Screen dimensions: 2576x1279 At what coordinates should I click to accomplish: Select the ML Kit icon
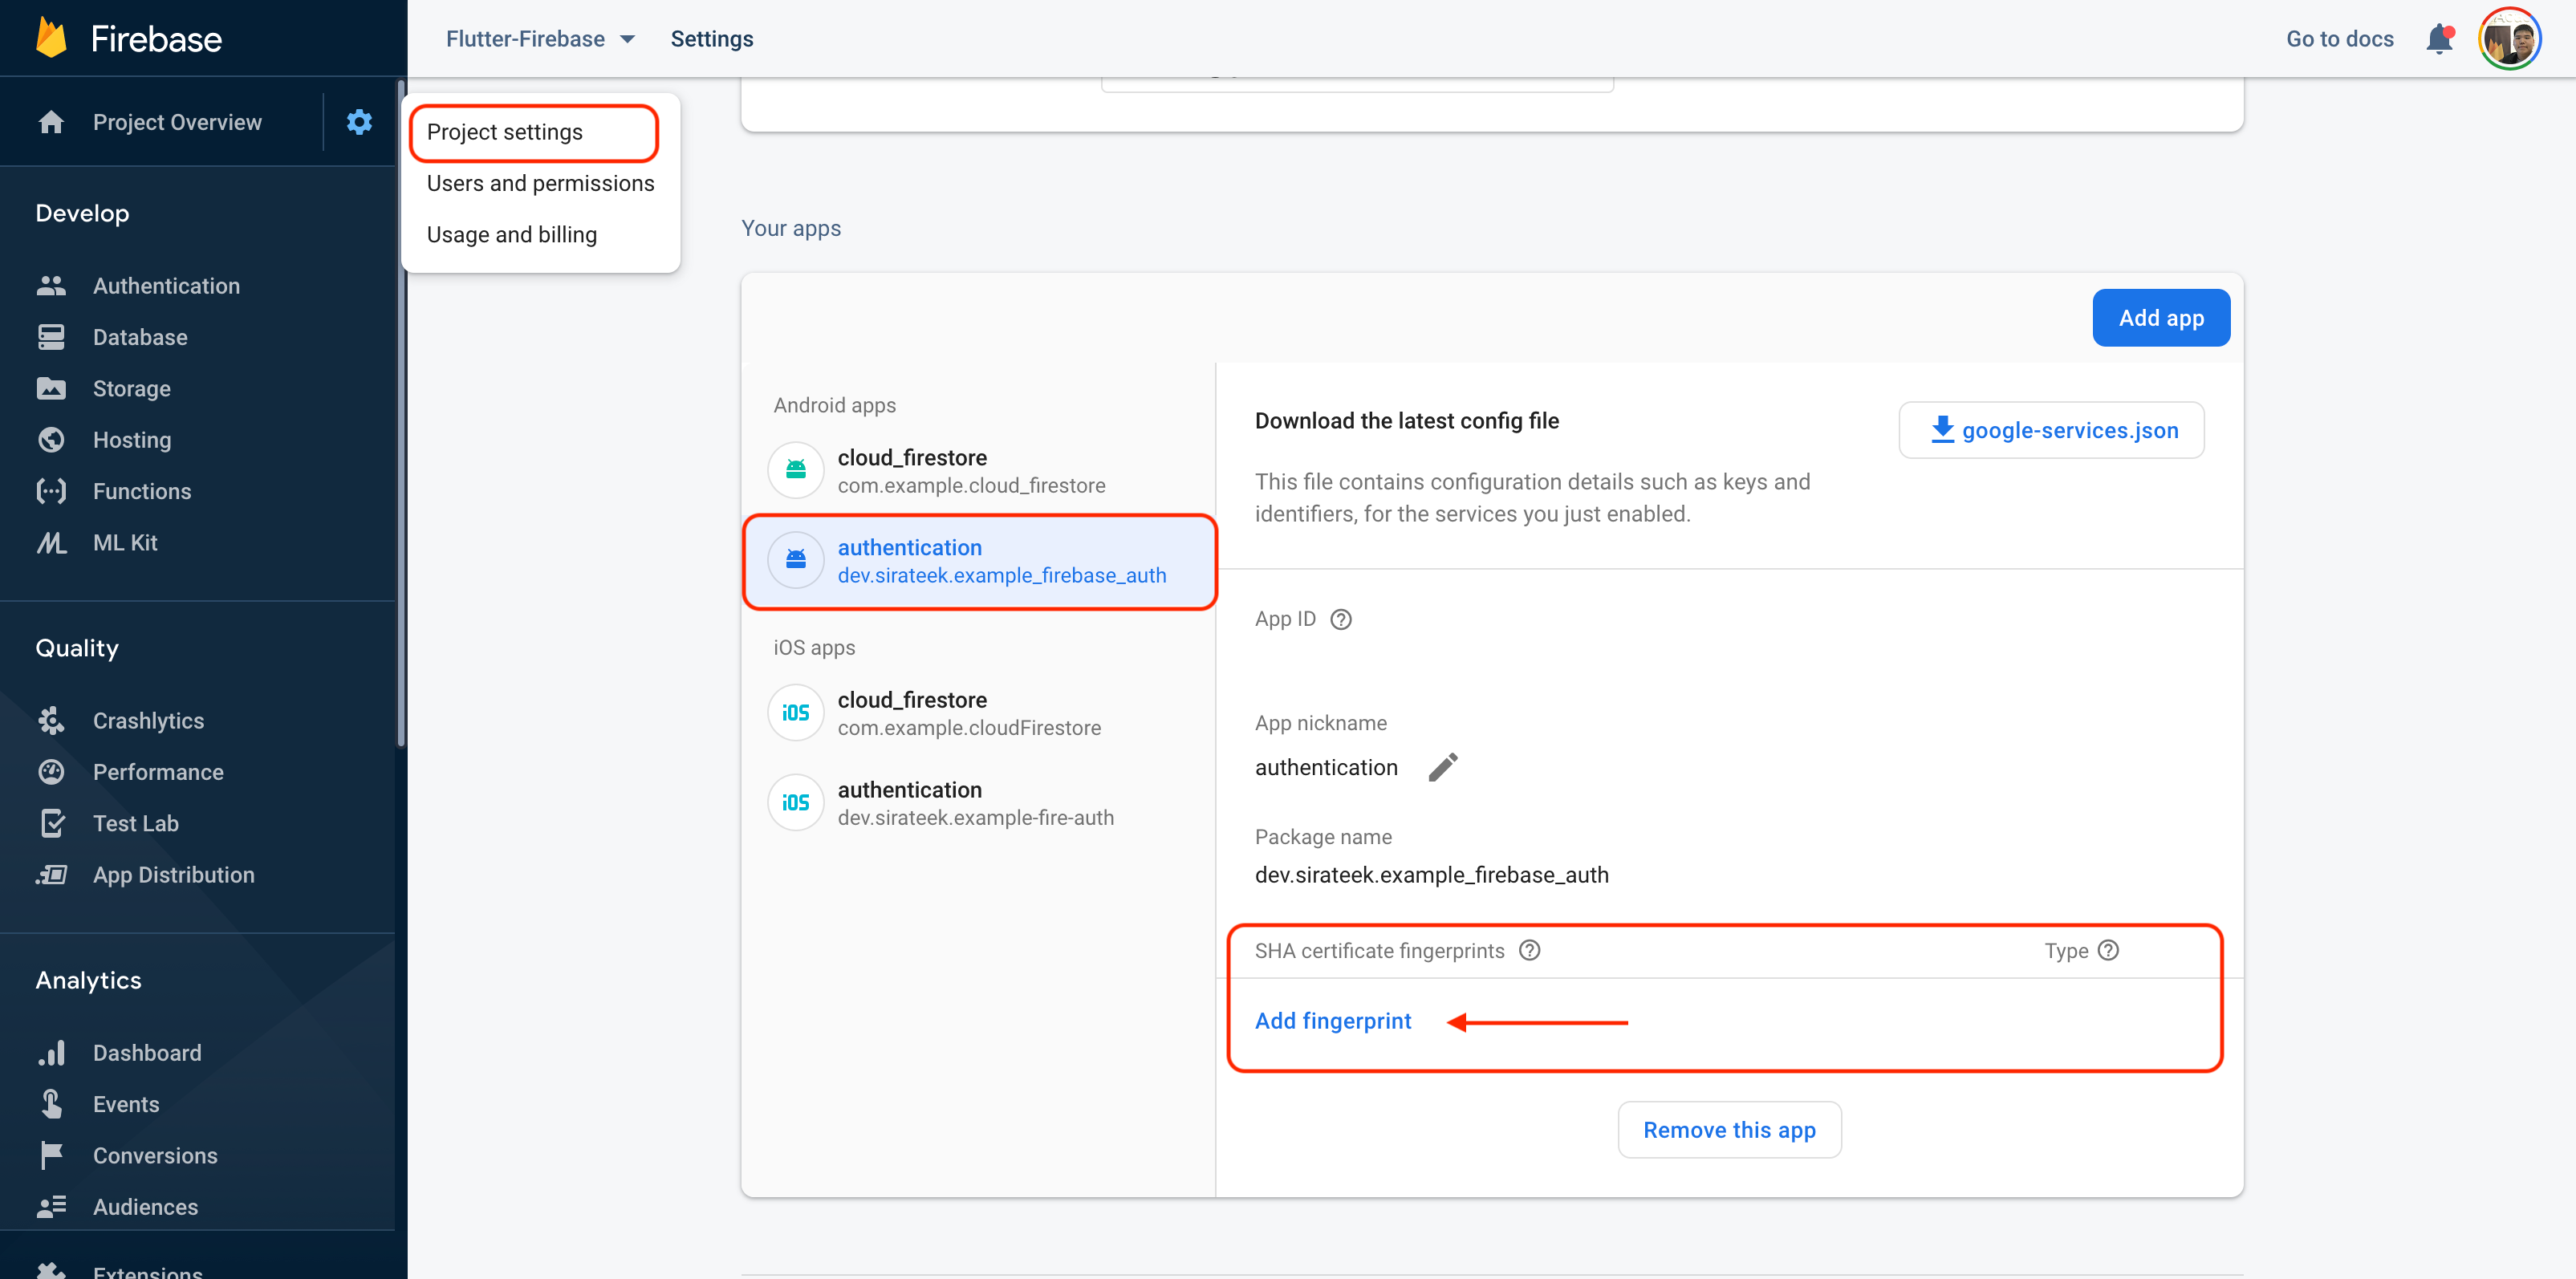pyautogui.click(x=51, y=542)
